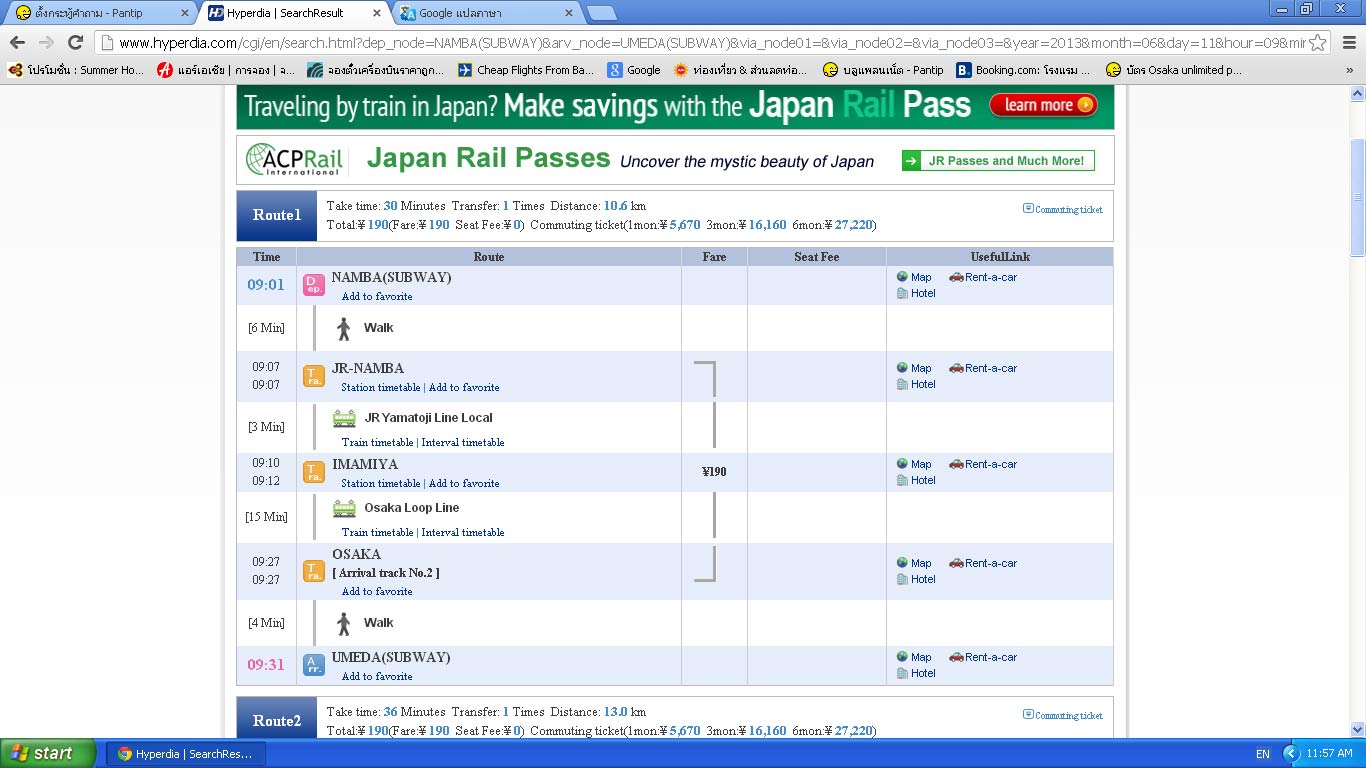Add NAMBA(SUBWAY) to favorite
1366x768 pixels.
pos(377,296)
